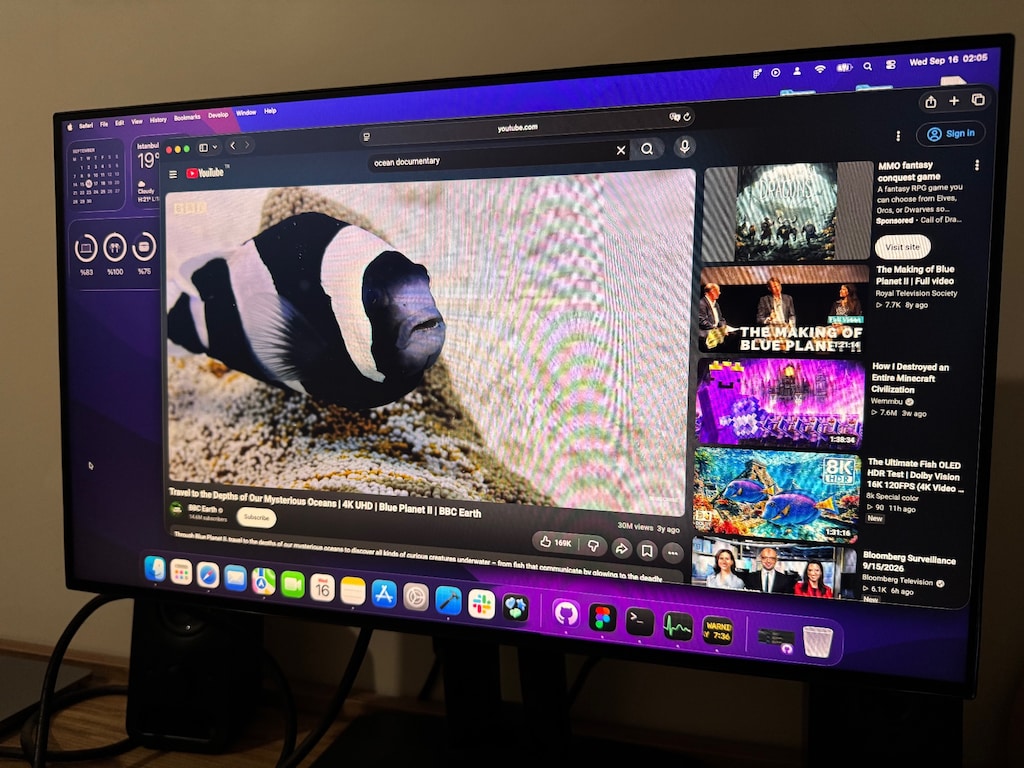Open System Settings in the Dock
Viewport: 1024px width, 768px height.
click(415, 597)
